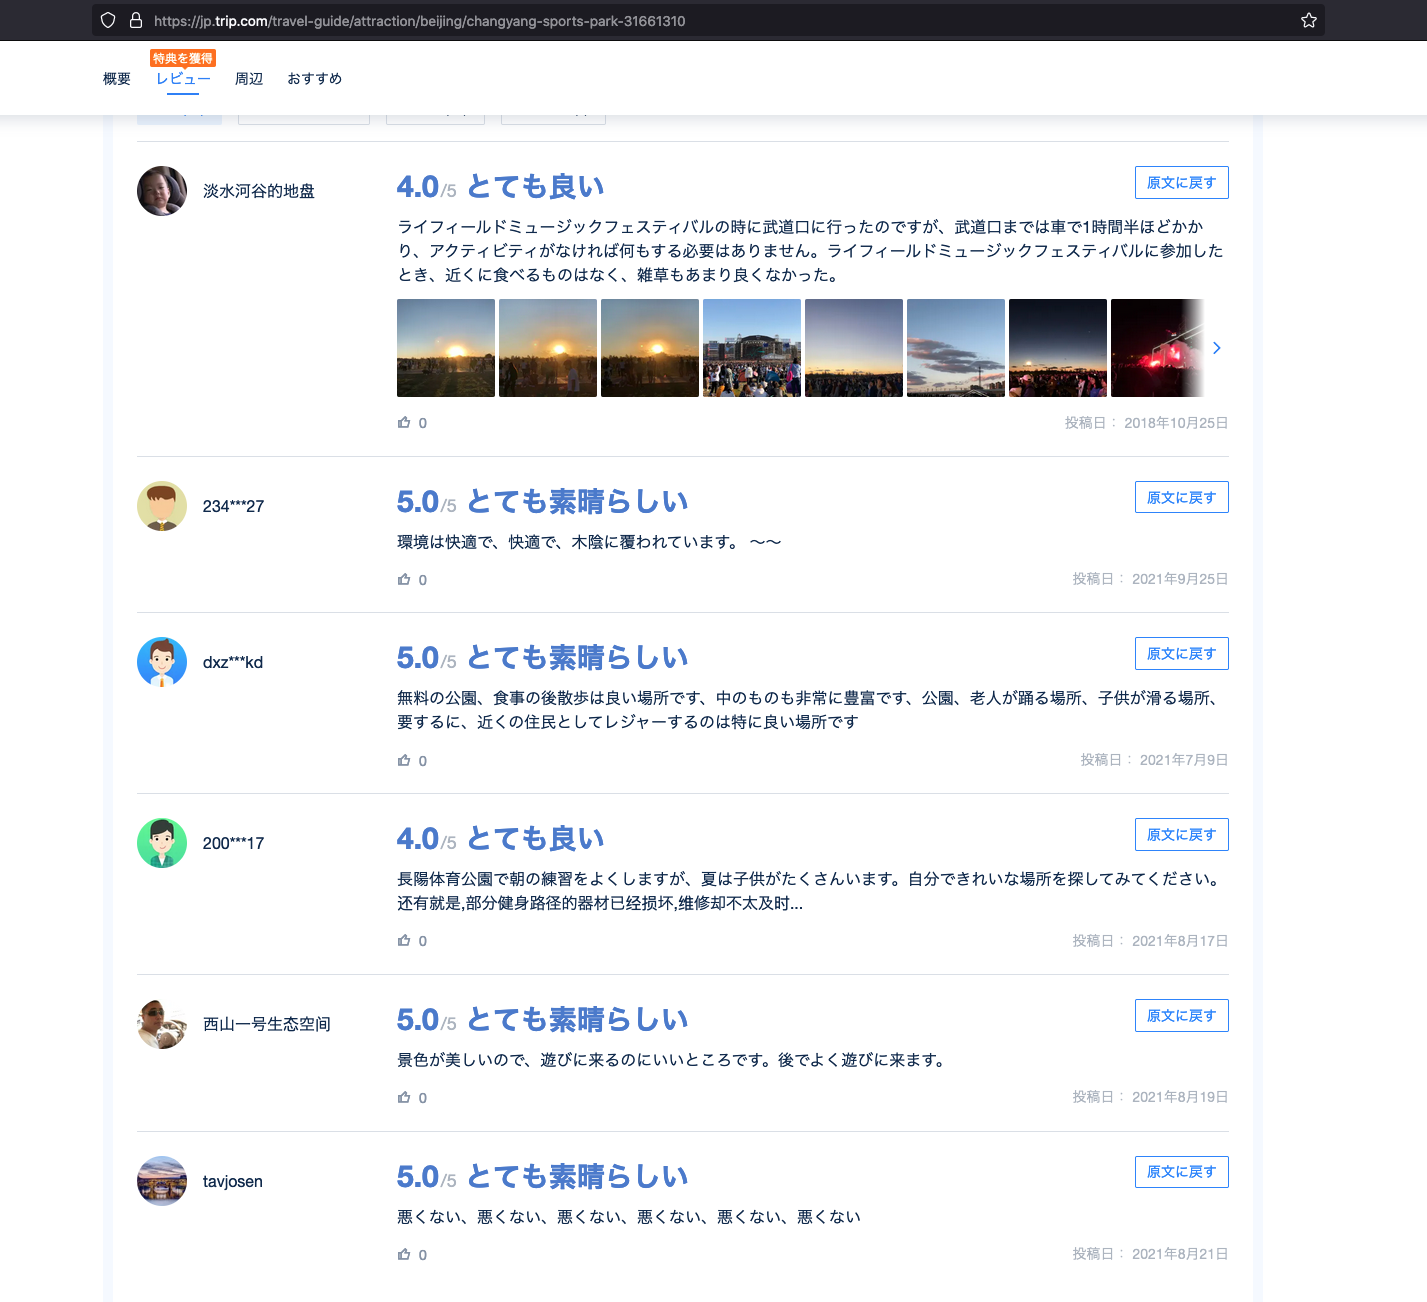Click the shield tracking protection icon
The width and height of the screenshot is (1427, 1302).
point(109,21)
